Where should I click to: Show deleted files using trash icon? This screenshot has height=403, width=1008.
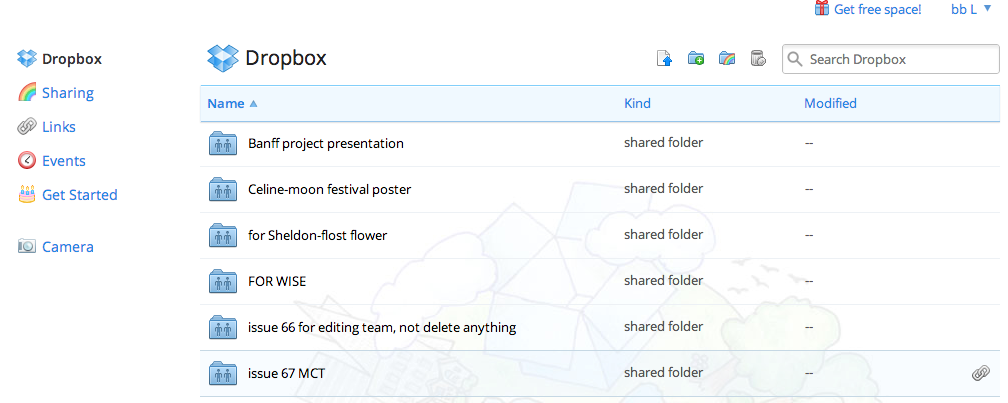758,59
